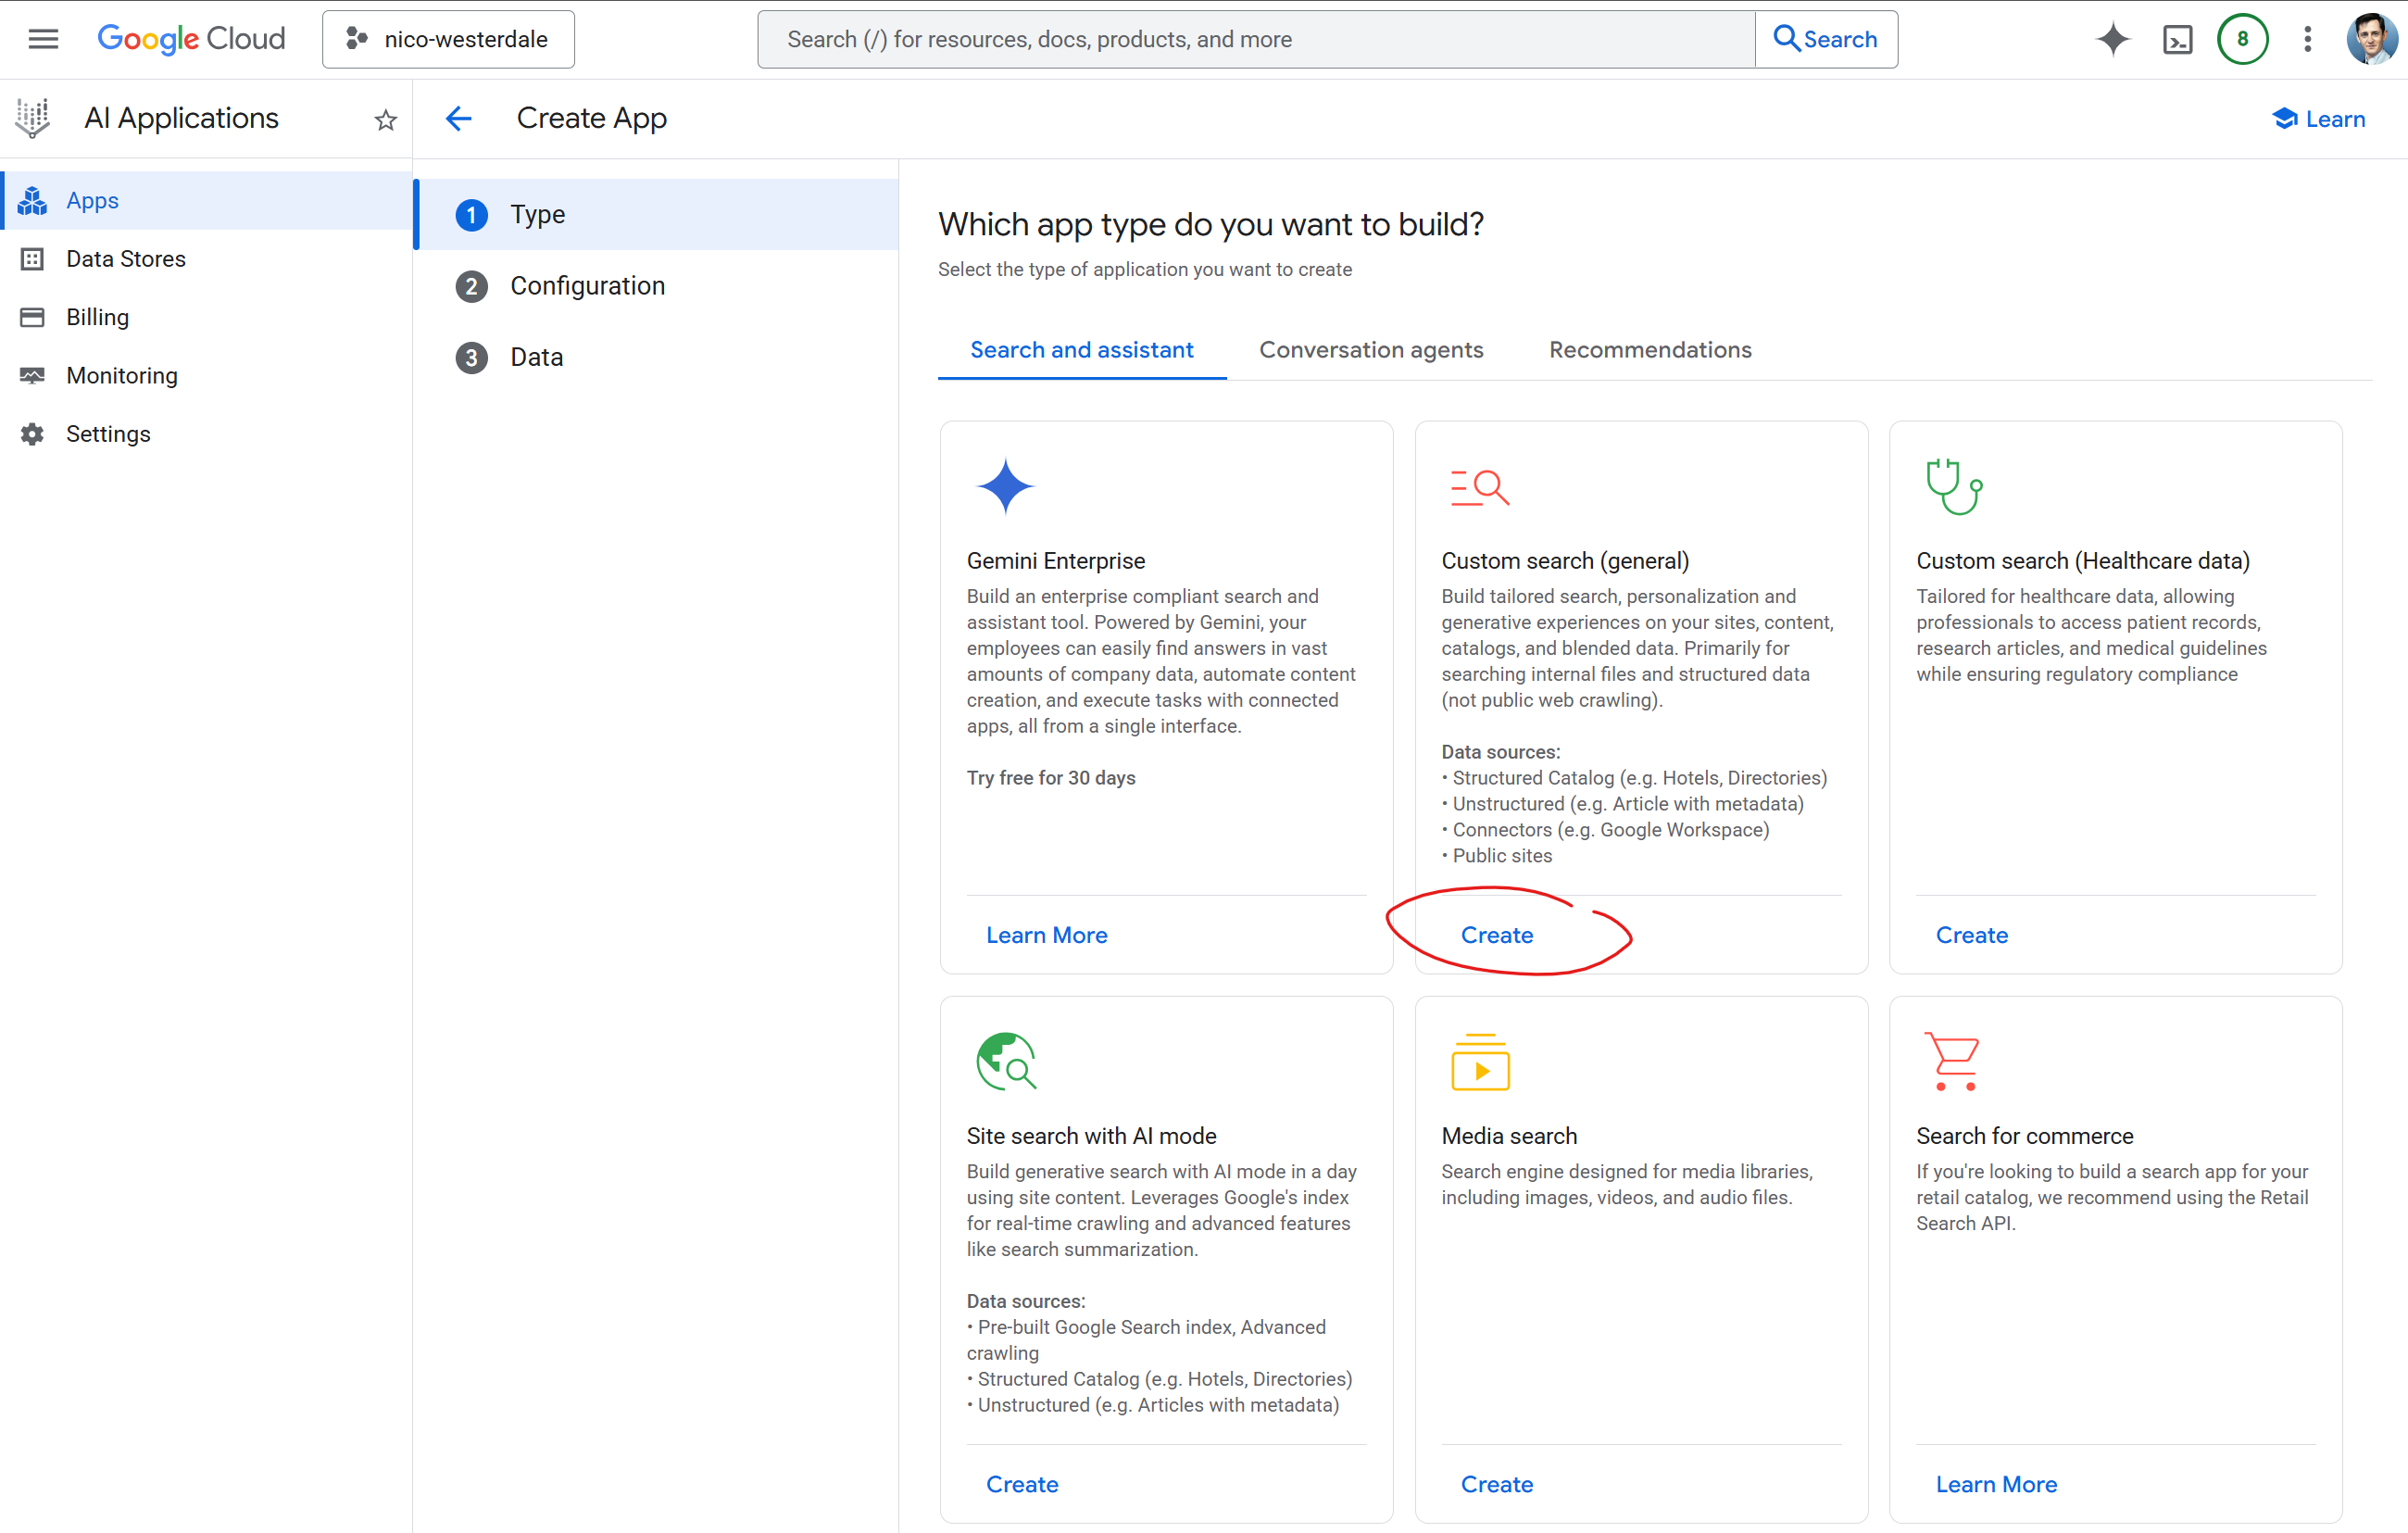Switch to the Recommendations tab

point(1649,349)
